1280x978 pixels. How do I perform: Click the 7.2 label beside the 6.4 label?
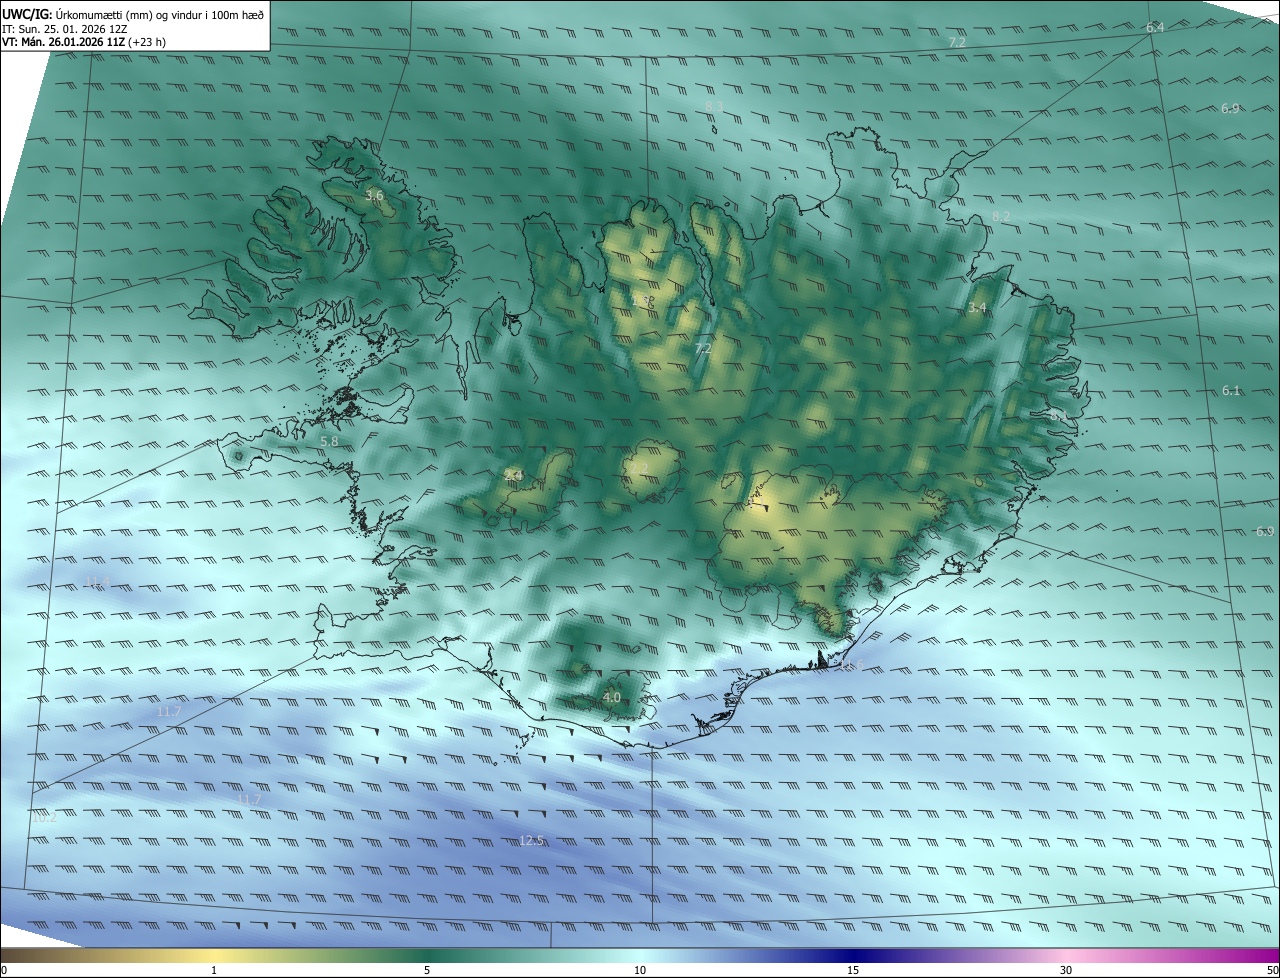[957, 42]
